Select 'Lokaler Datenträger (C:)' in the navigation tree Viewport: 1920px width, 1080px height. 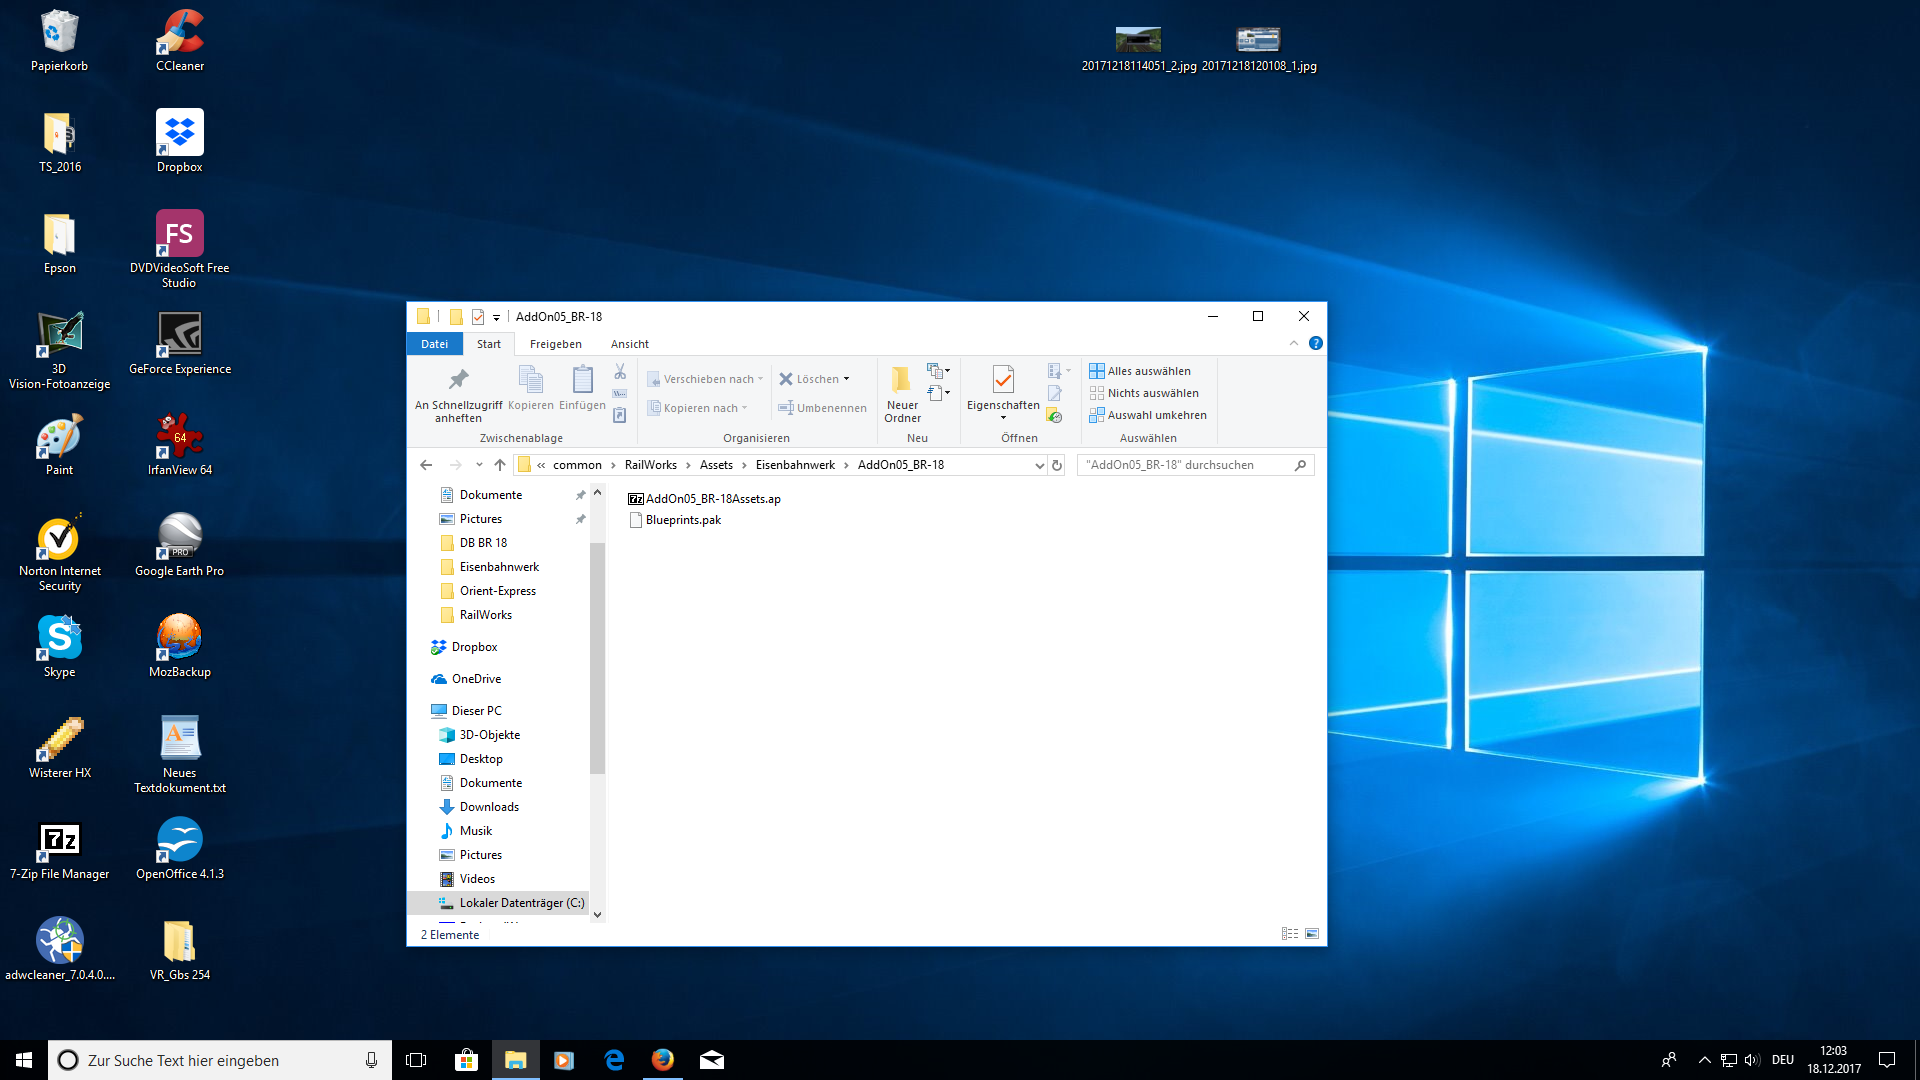click(x=521, y=903)
